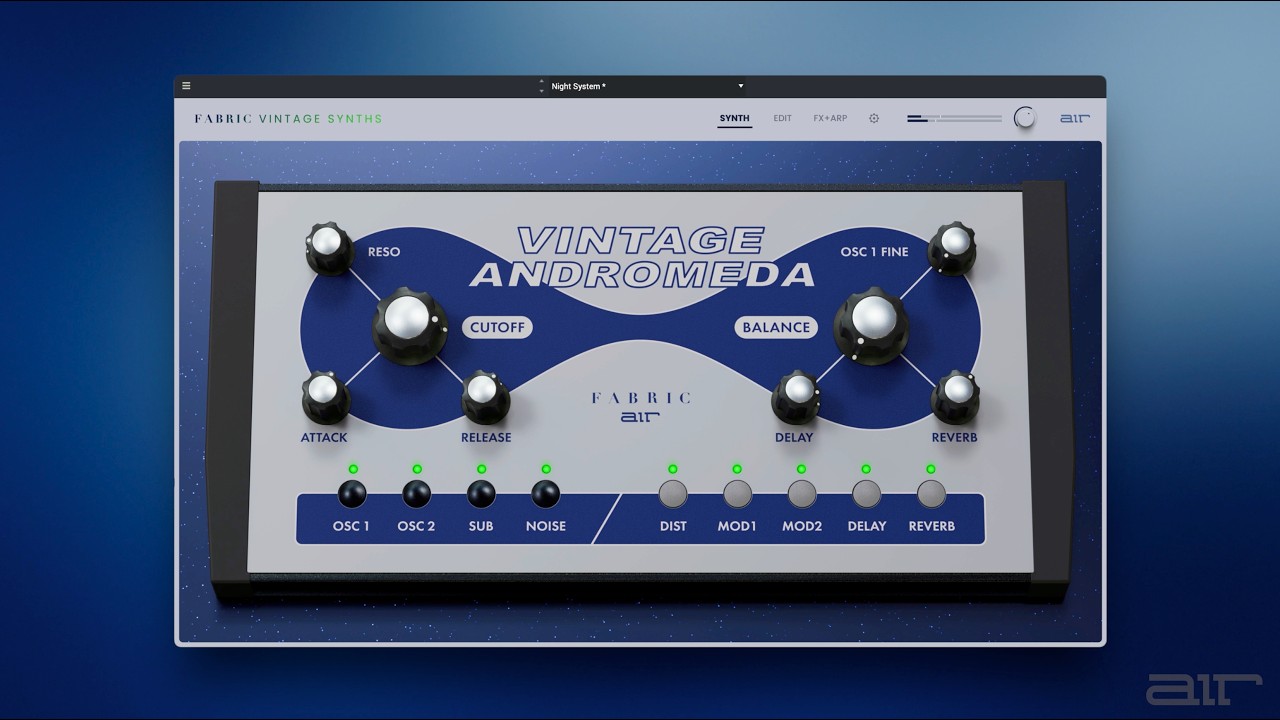
Task: Click the ATTACK knob
Action: click(325, 396)
